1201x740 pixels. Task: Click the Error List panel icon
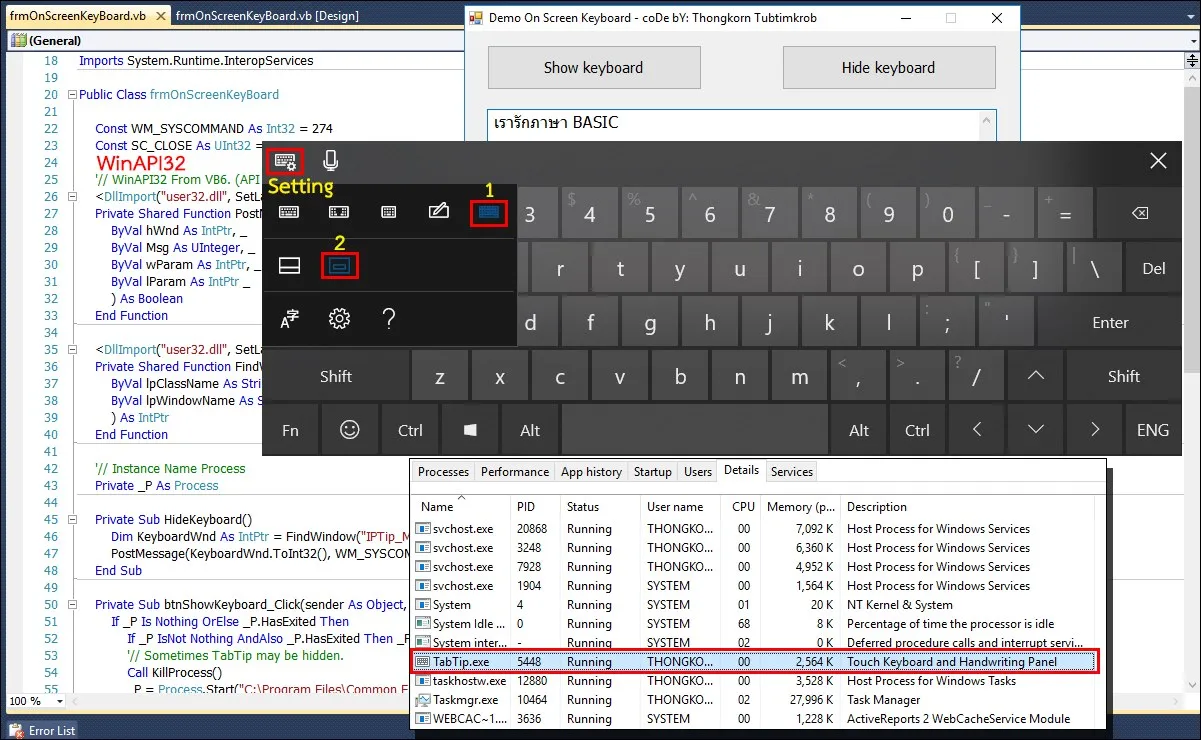tap(17, 731)
